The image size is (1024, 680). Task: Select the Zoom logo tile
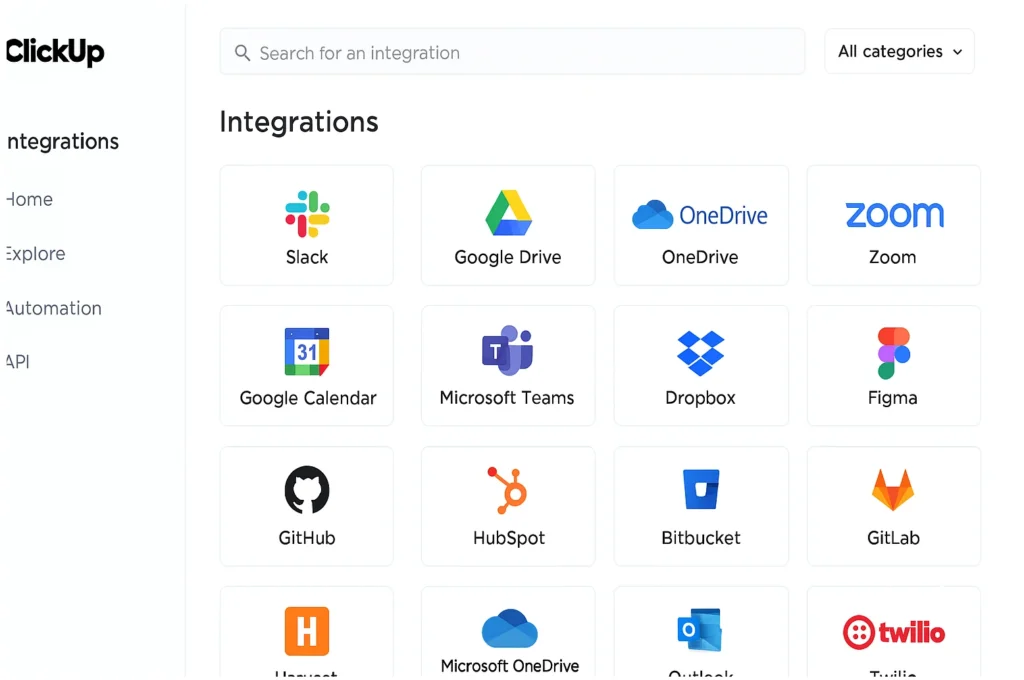[893, 214]
